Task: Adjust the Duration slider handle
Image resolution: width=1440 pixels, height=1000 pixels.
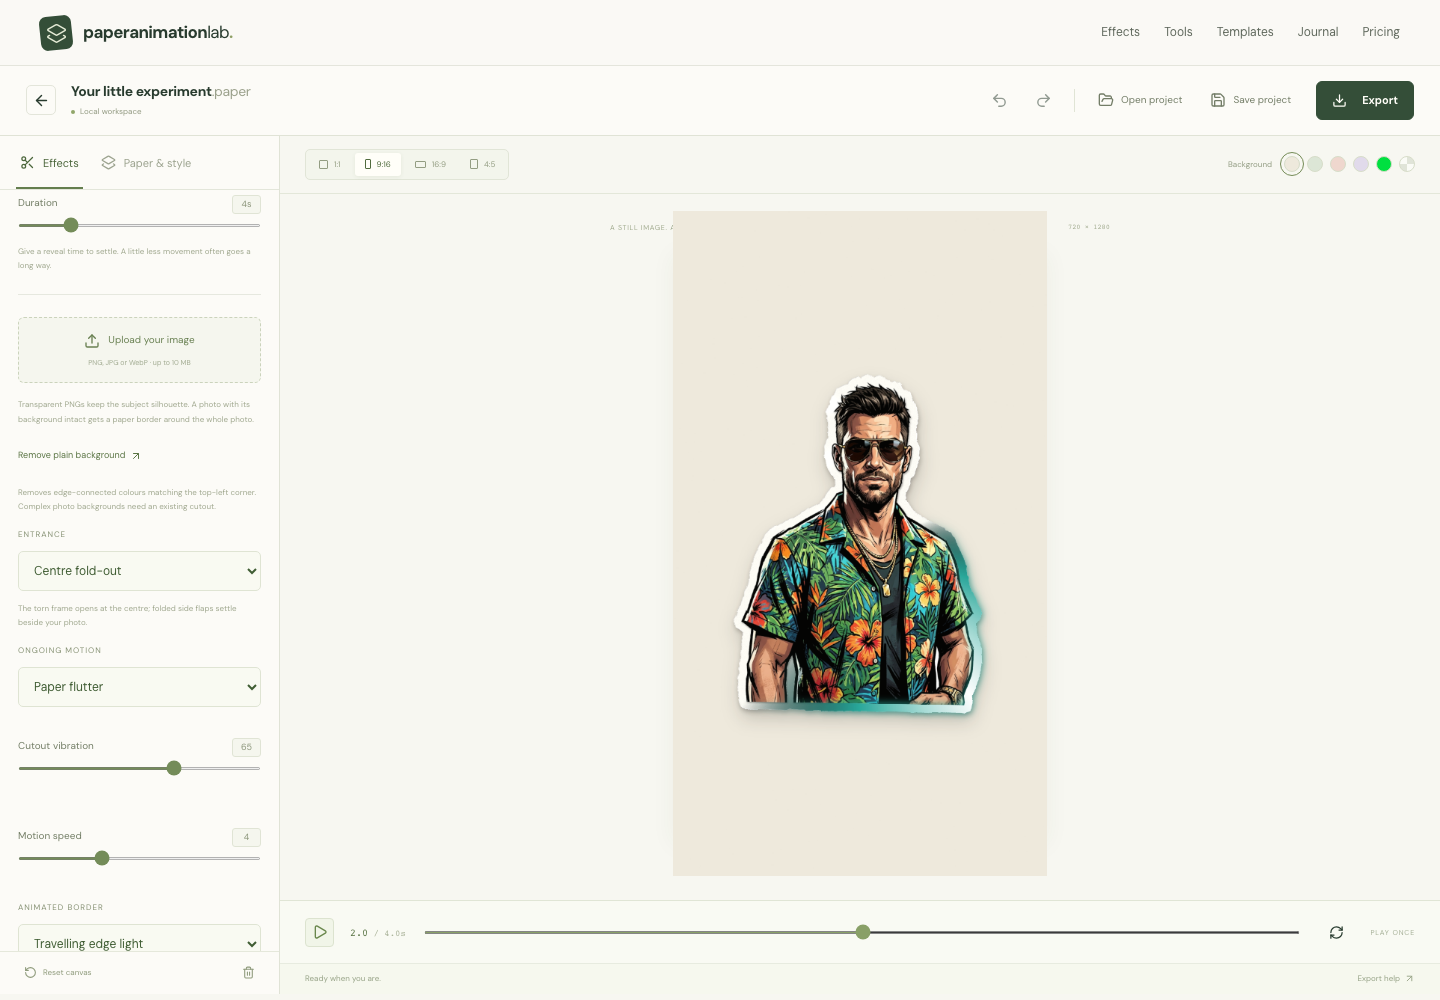Action: point(71,225)
